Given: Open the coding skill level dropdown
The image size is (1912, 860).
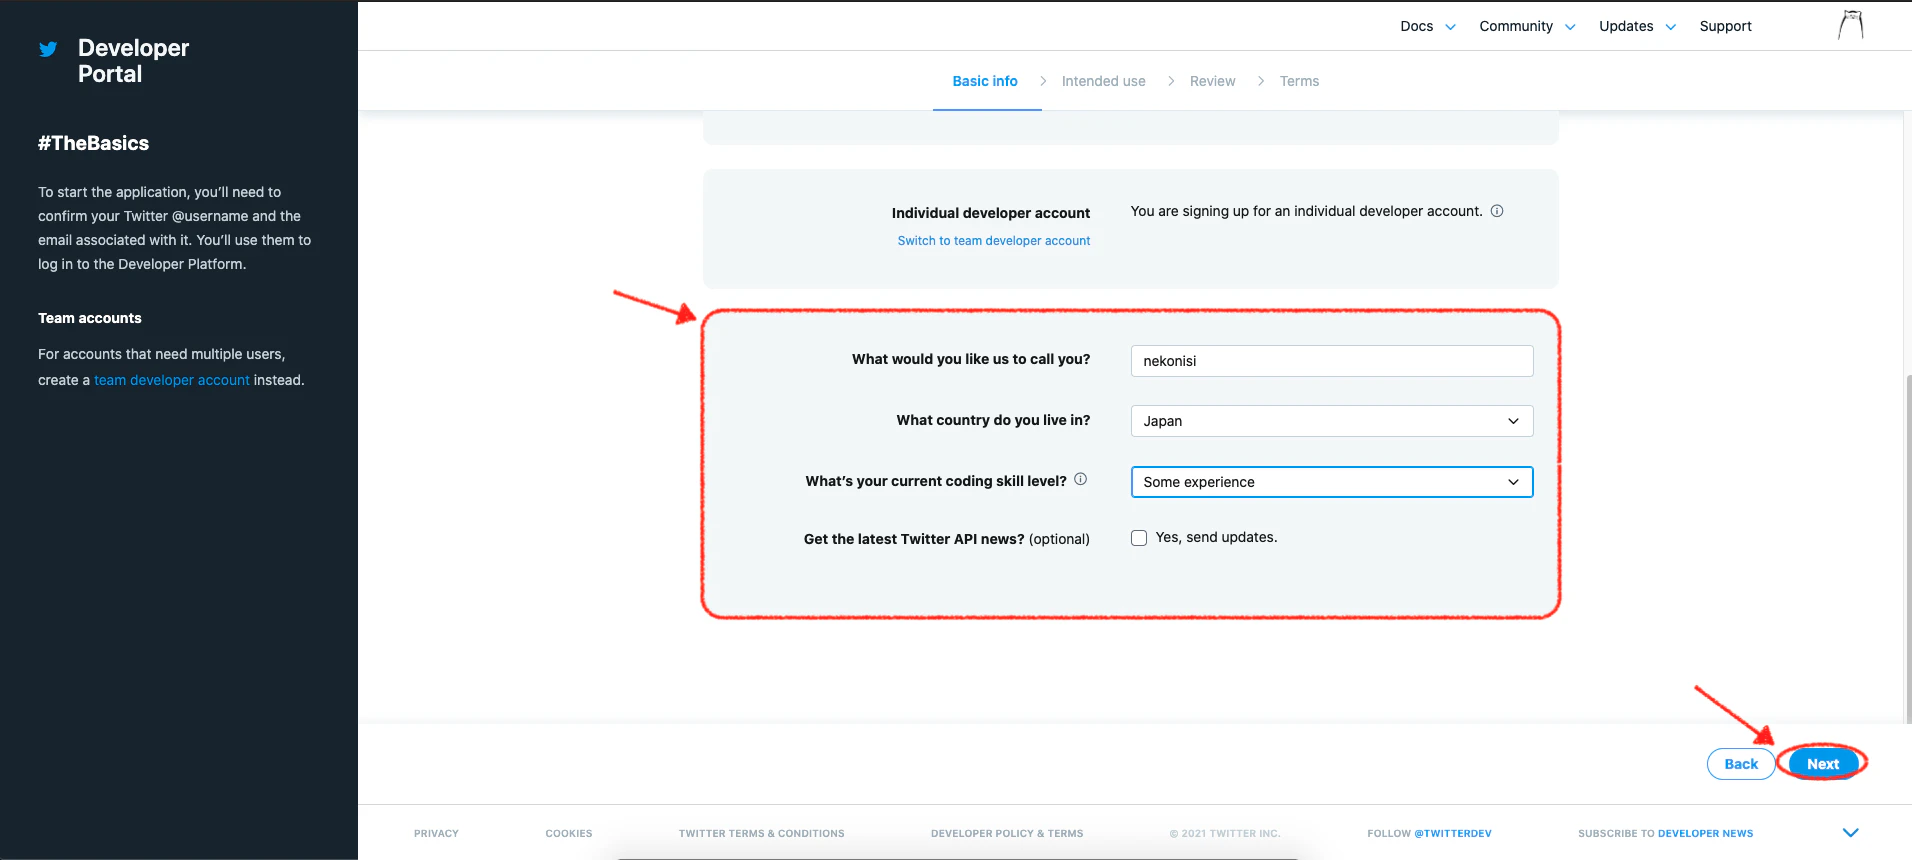Looking at the screenshot, I should 1332,482.
